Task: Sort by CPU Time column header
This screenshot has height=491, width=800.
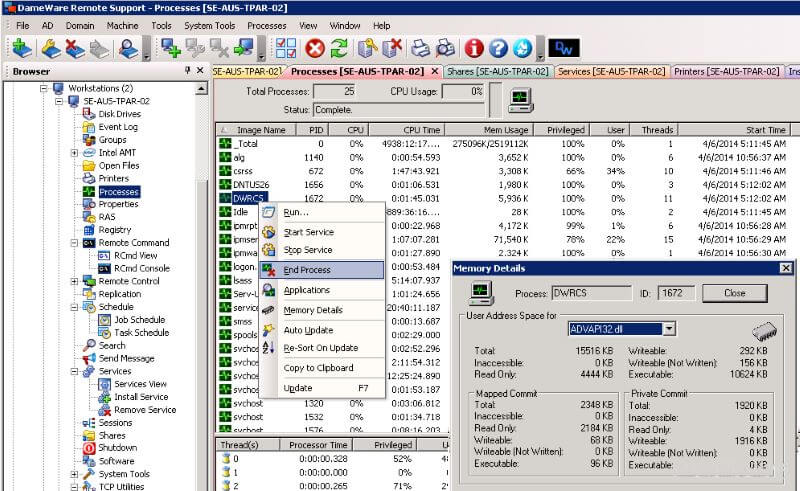Action: 407,130
